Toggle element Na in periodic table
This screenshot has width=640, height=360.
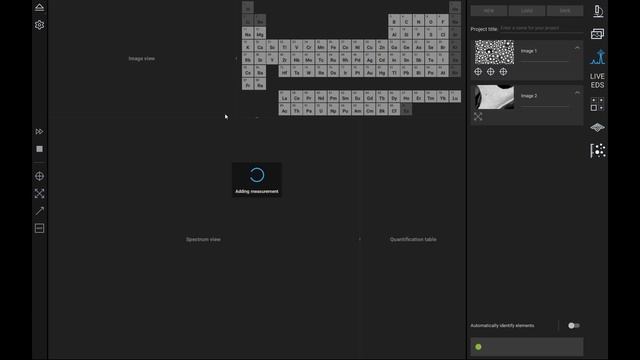click(248, 33)
